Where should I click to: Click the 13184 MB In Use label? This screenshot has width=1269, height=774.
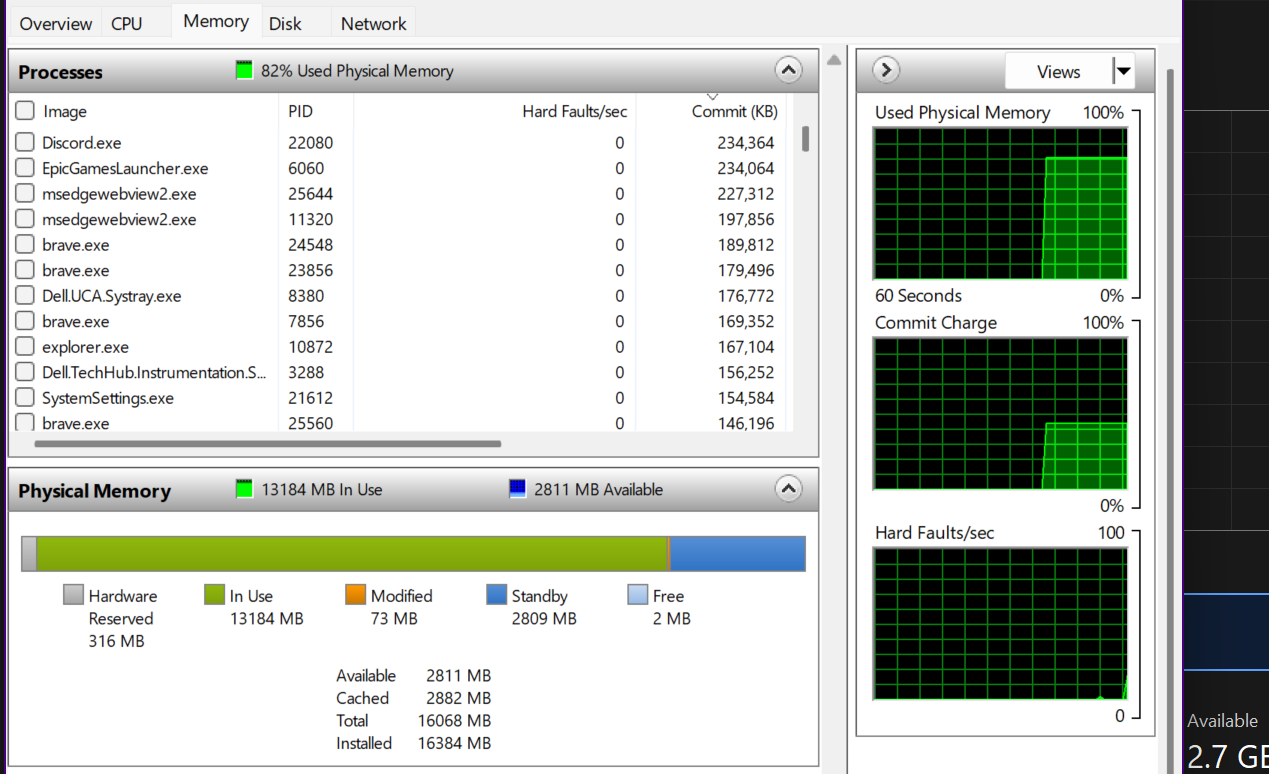pyautogui.click(x=322, y=490)
